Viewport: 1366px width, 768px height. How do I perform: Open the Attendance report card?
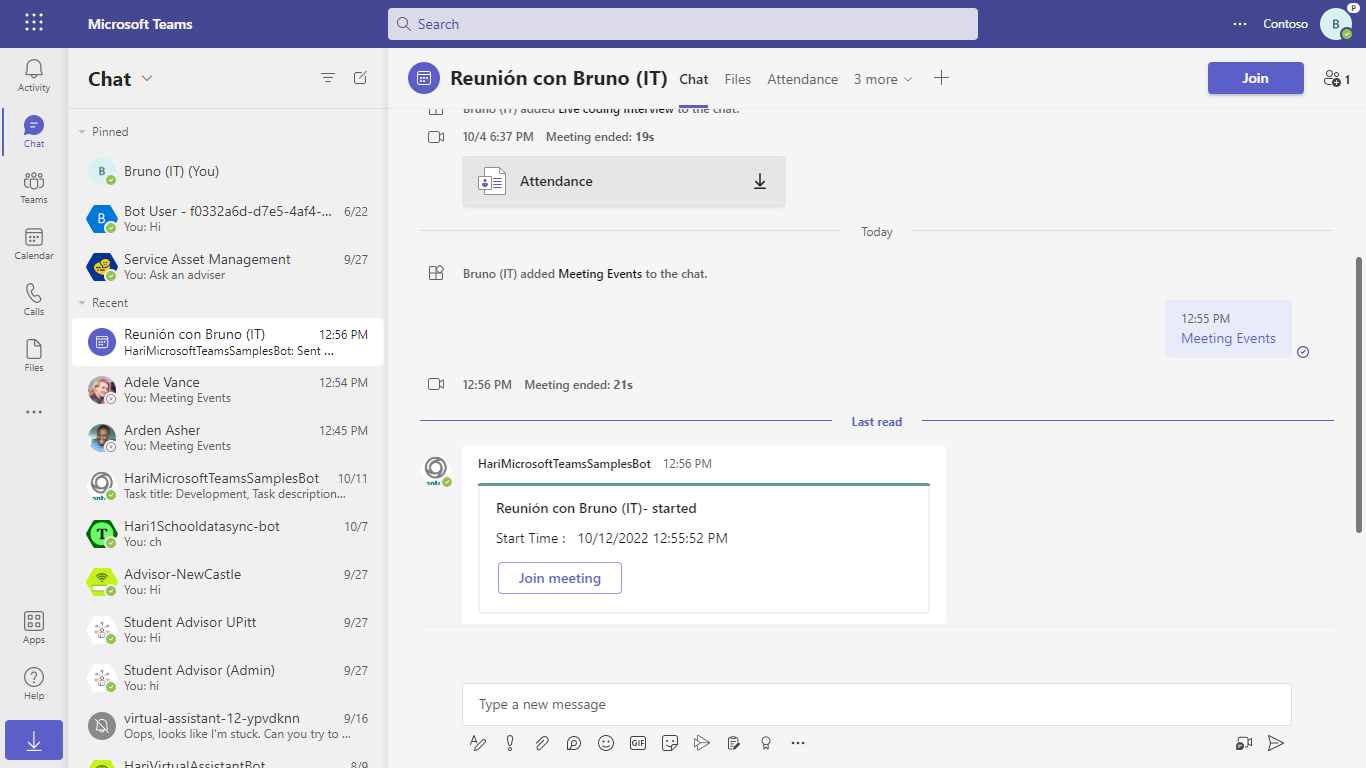click(x=624, y=181)
